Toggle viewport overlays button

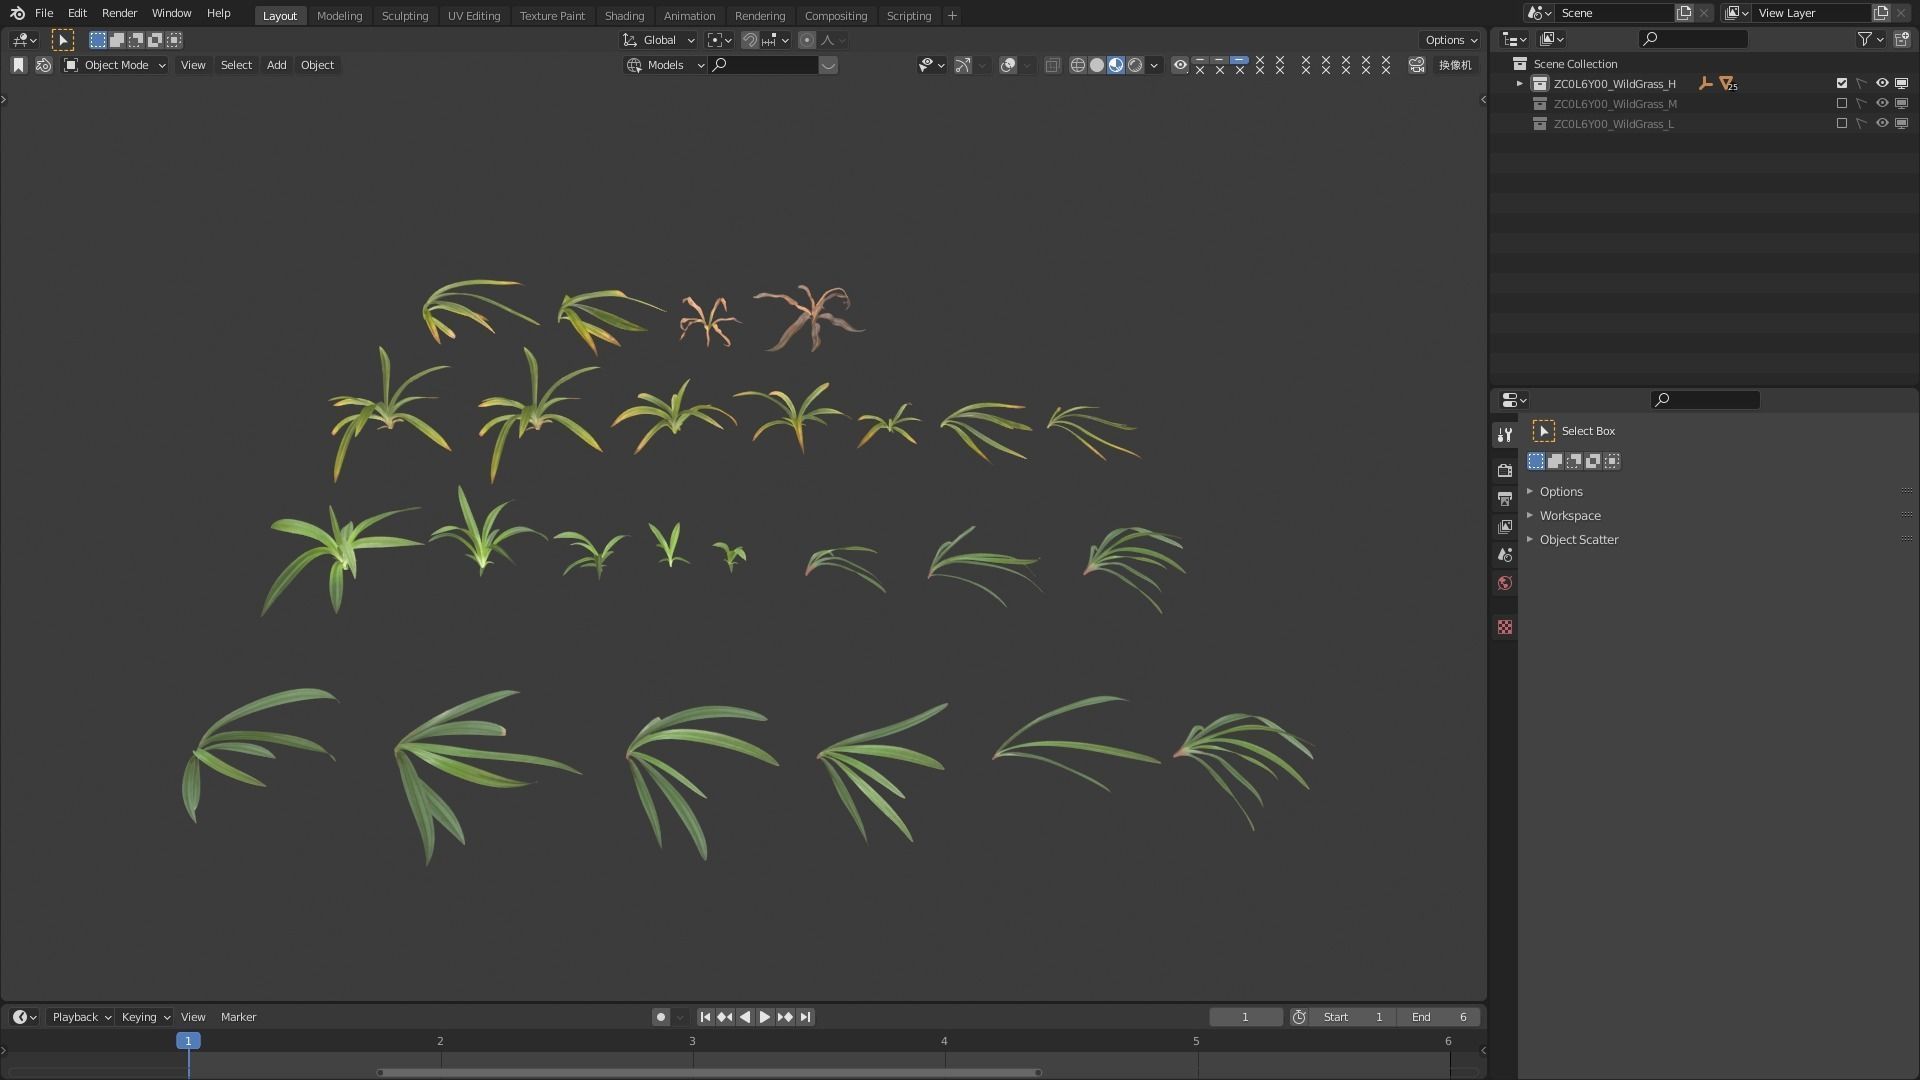[1008, 65]
